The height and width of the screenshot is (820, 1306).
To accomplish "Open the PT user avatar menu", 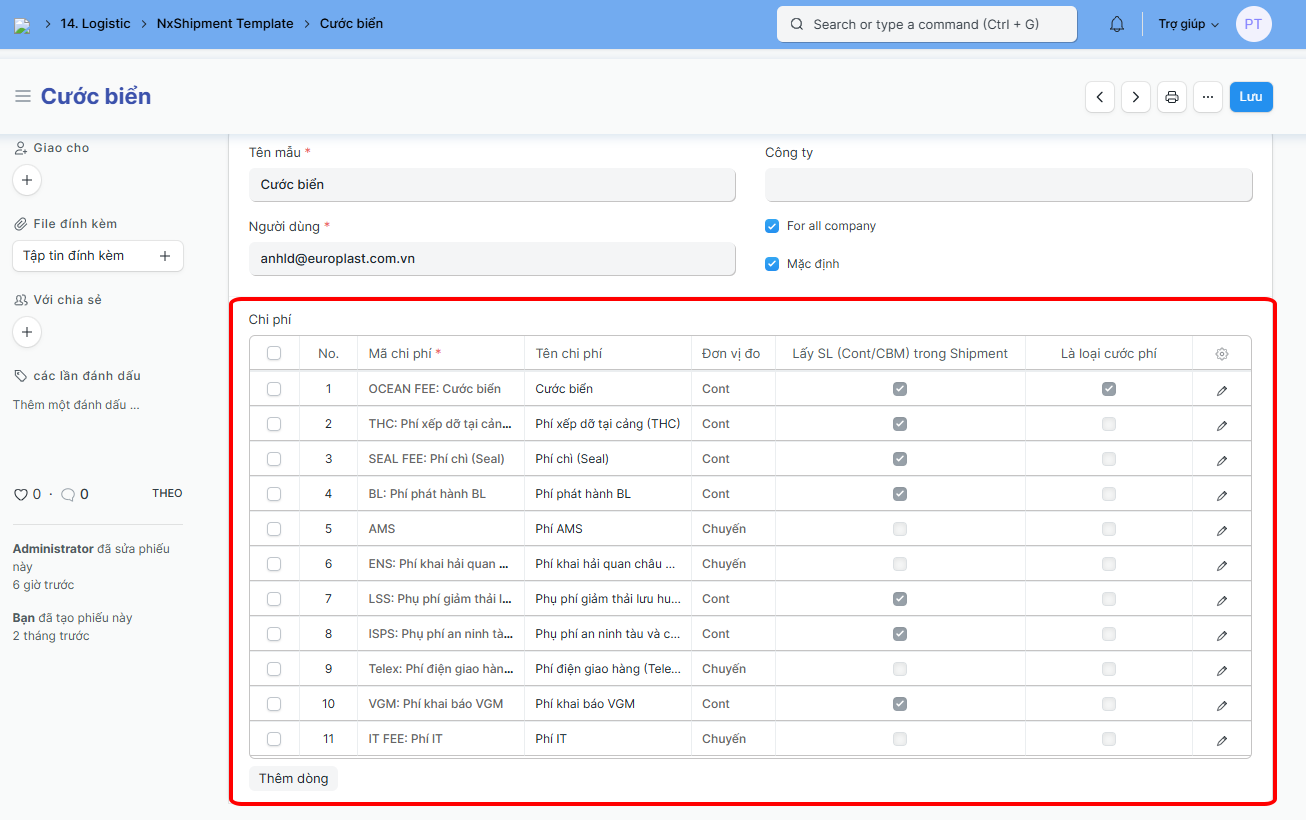I will click(x=1253, y=24).
